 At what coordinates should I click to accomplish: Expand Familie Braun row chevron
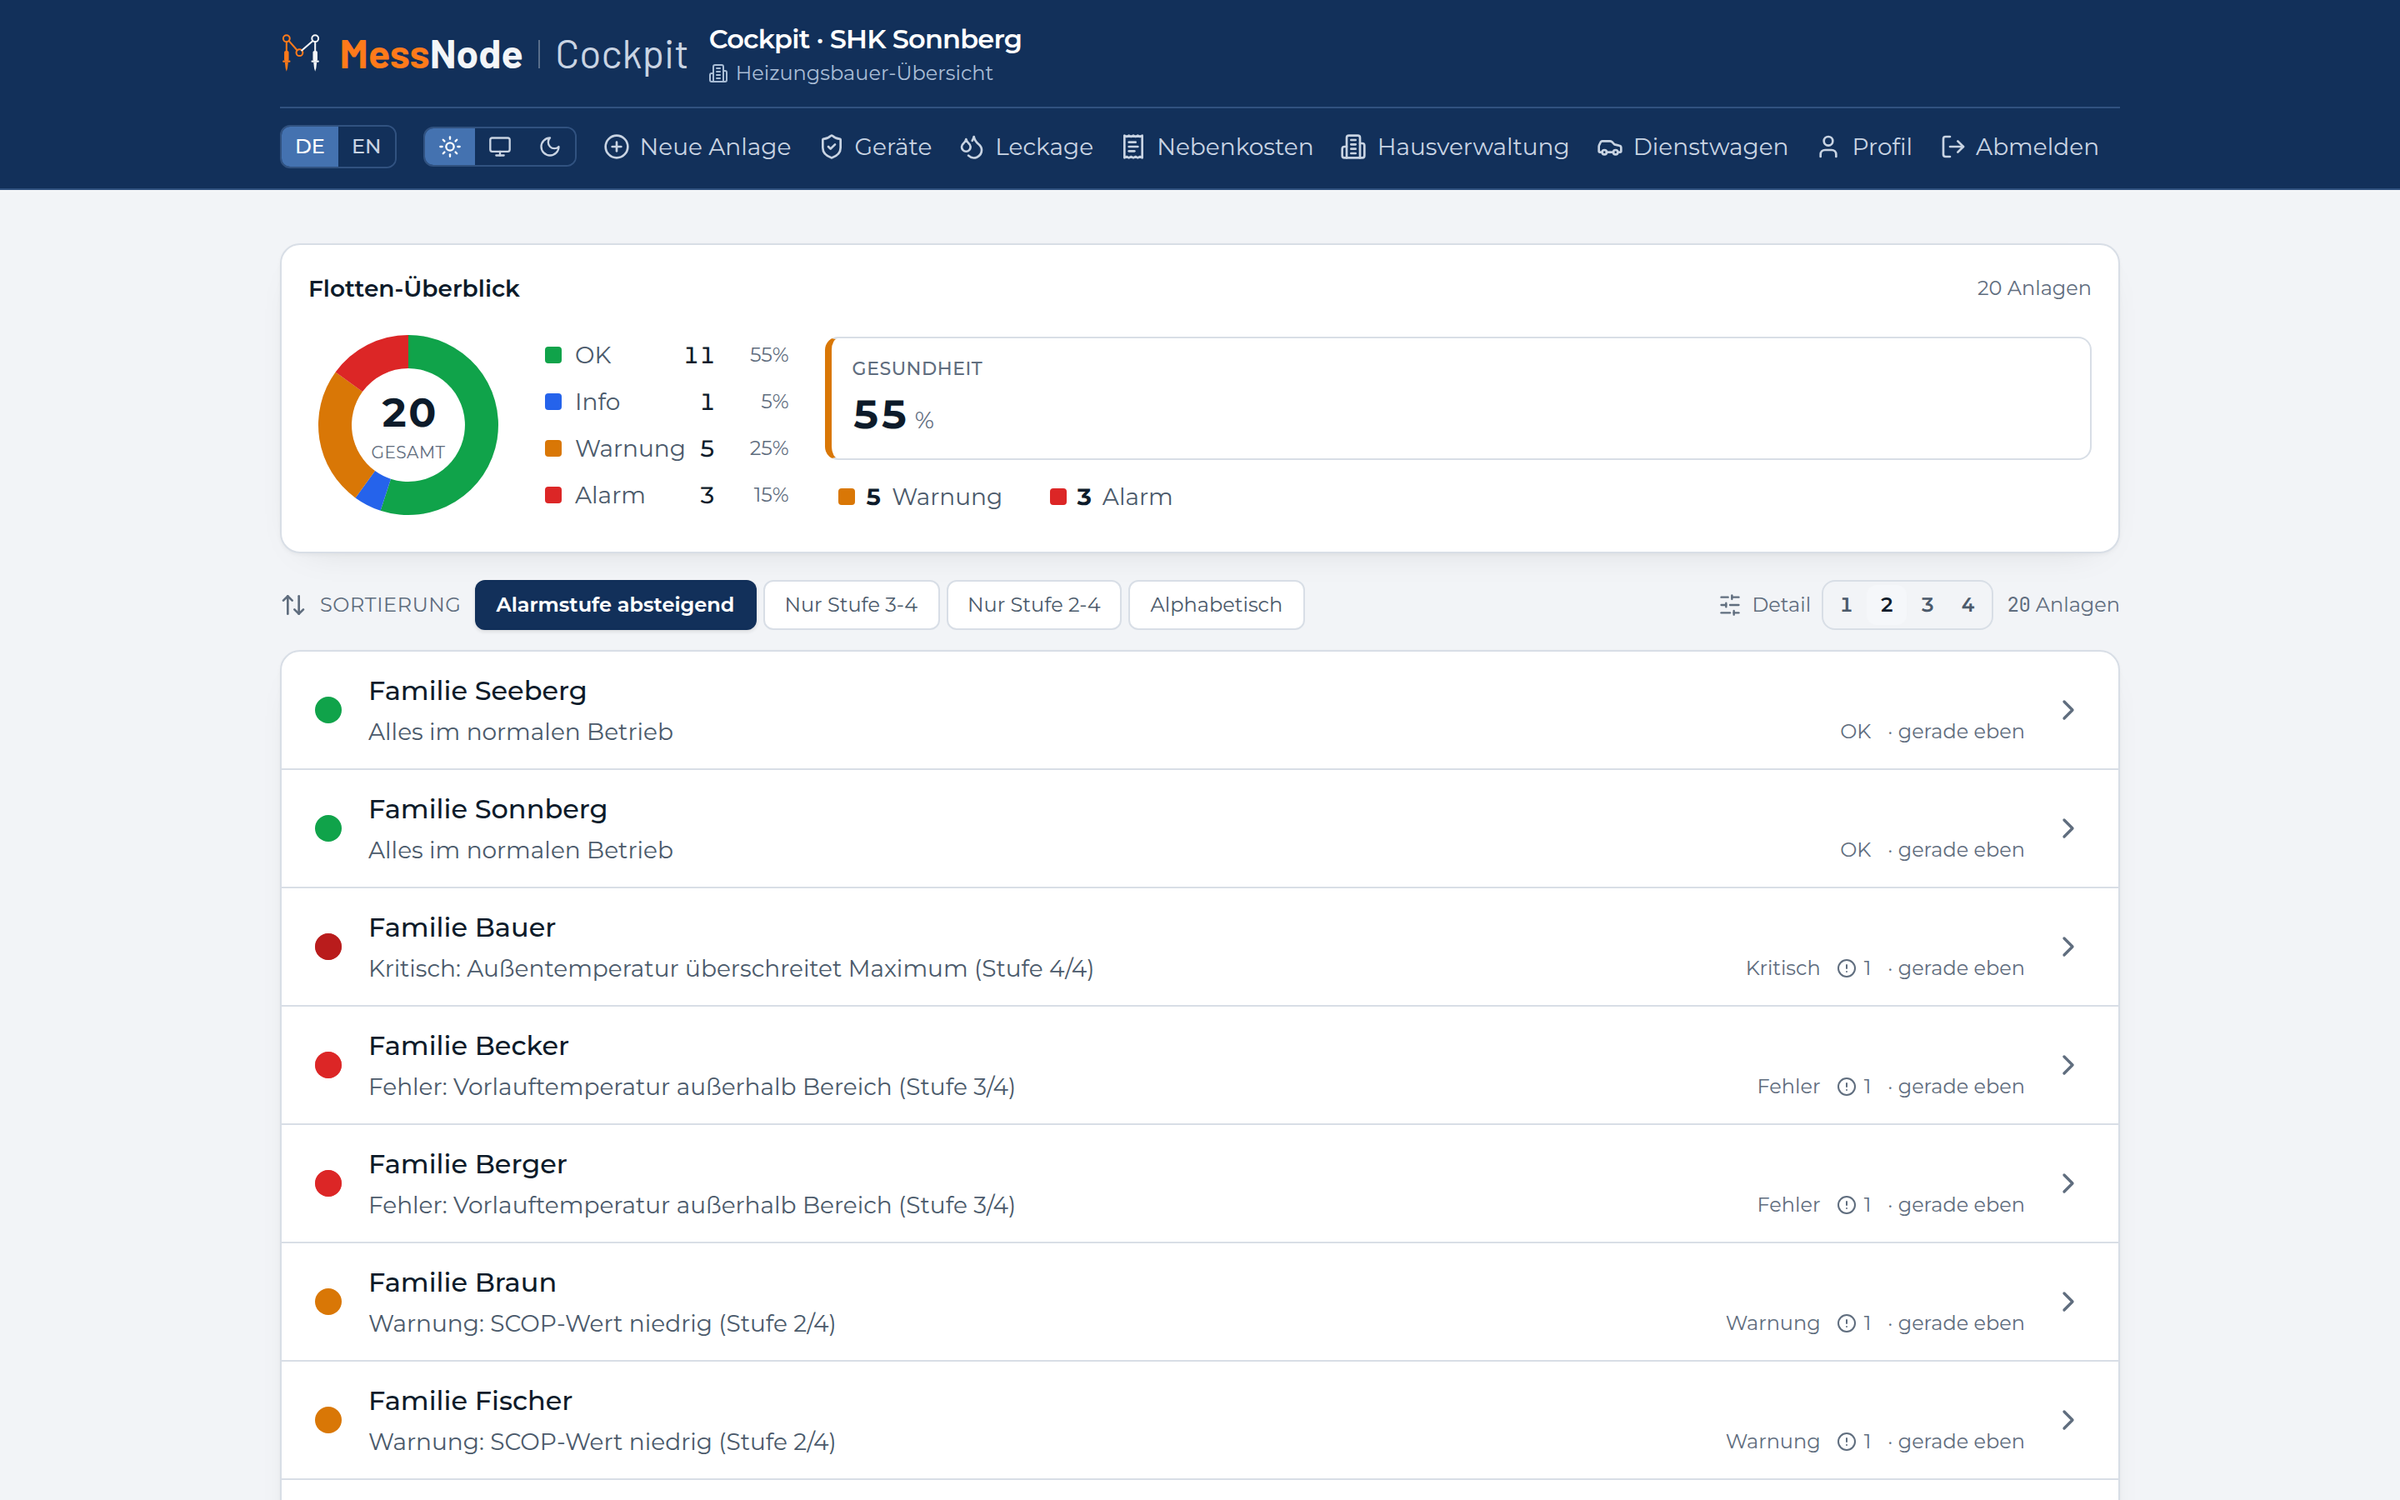click(2068, 1302)
